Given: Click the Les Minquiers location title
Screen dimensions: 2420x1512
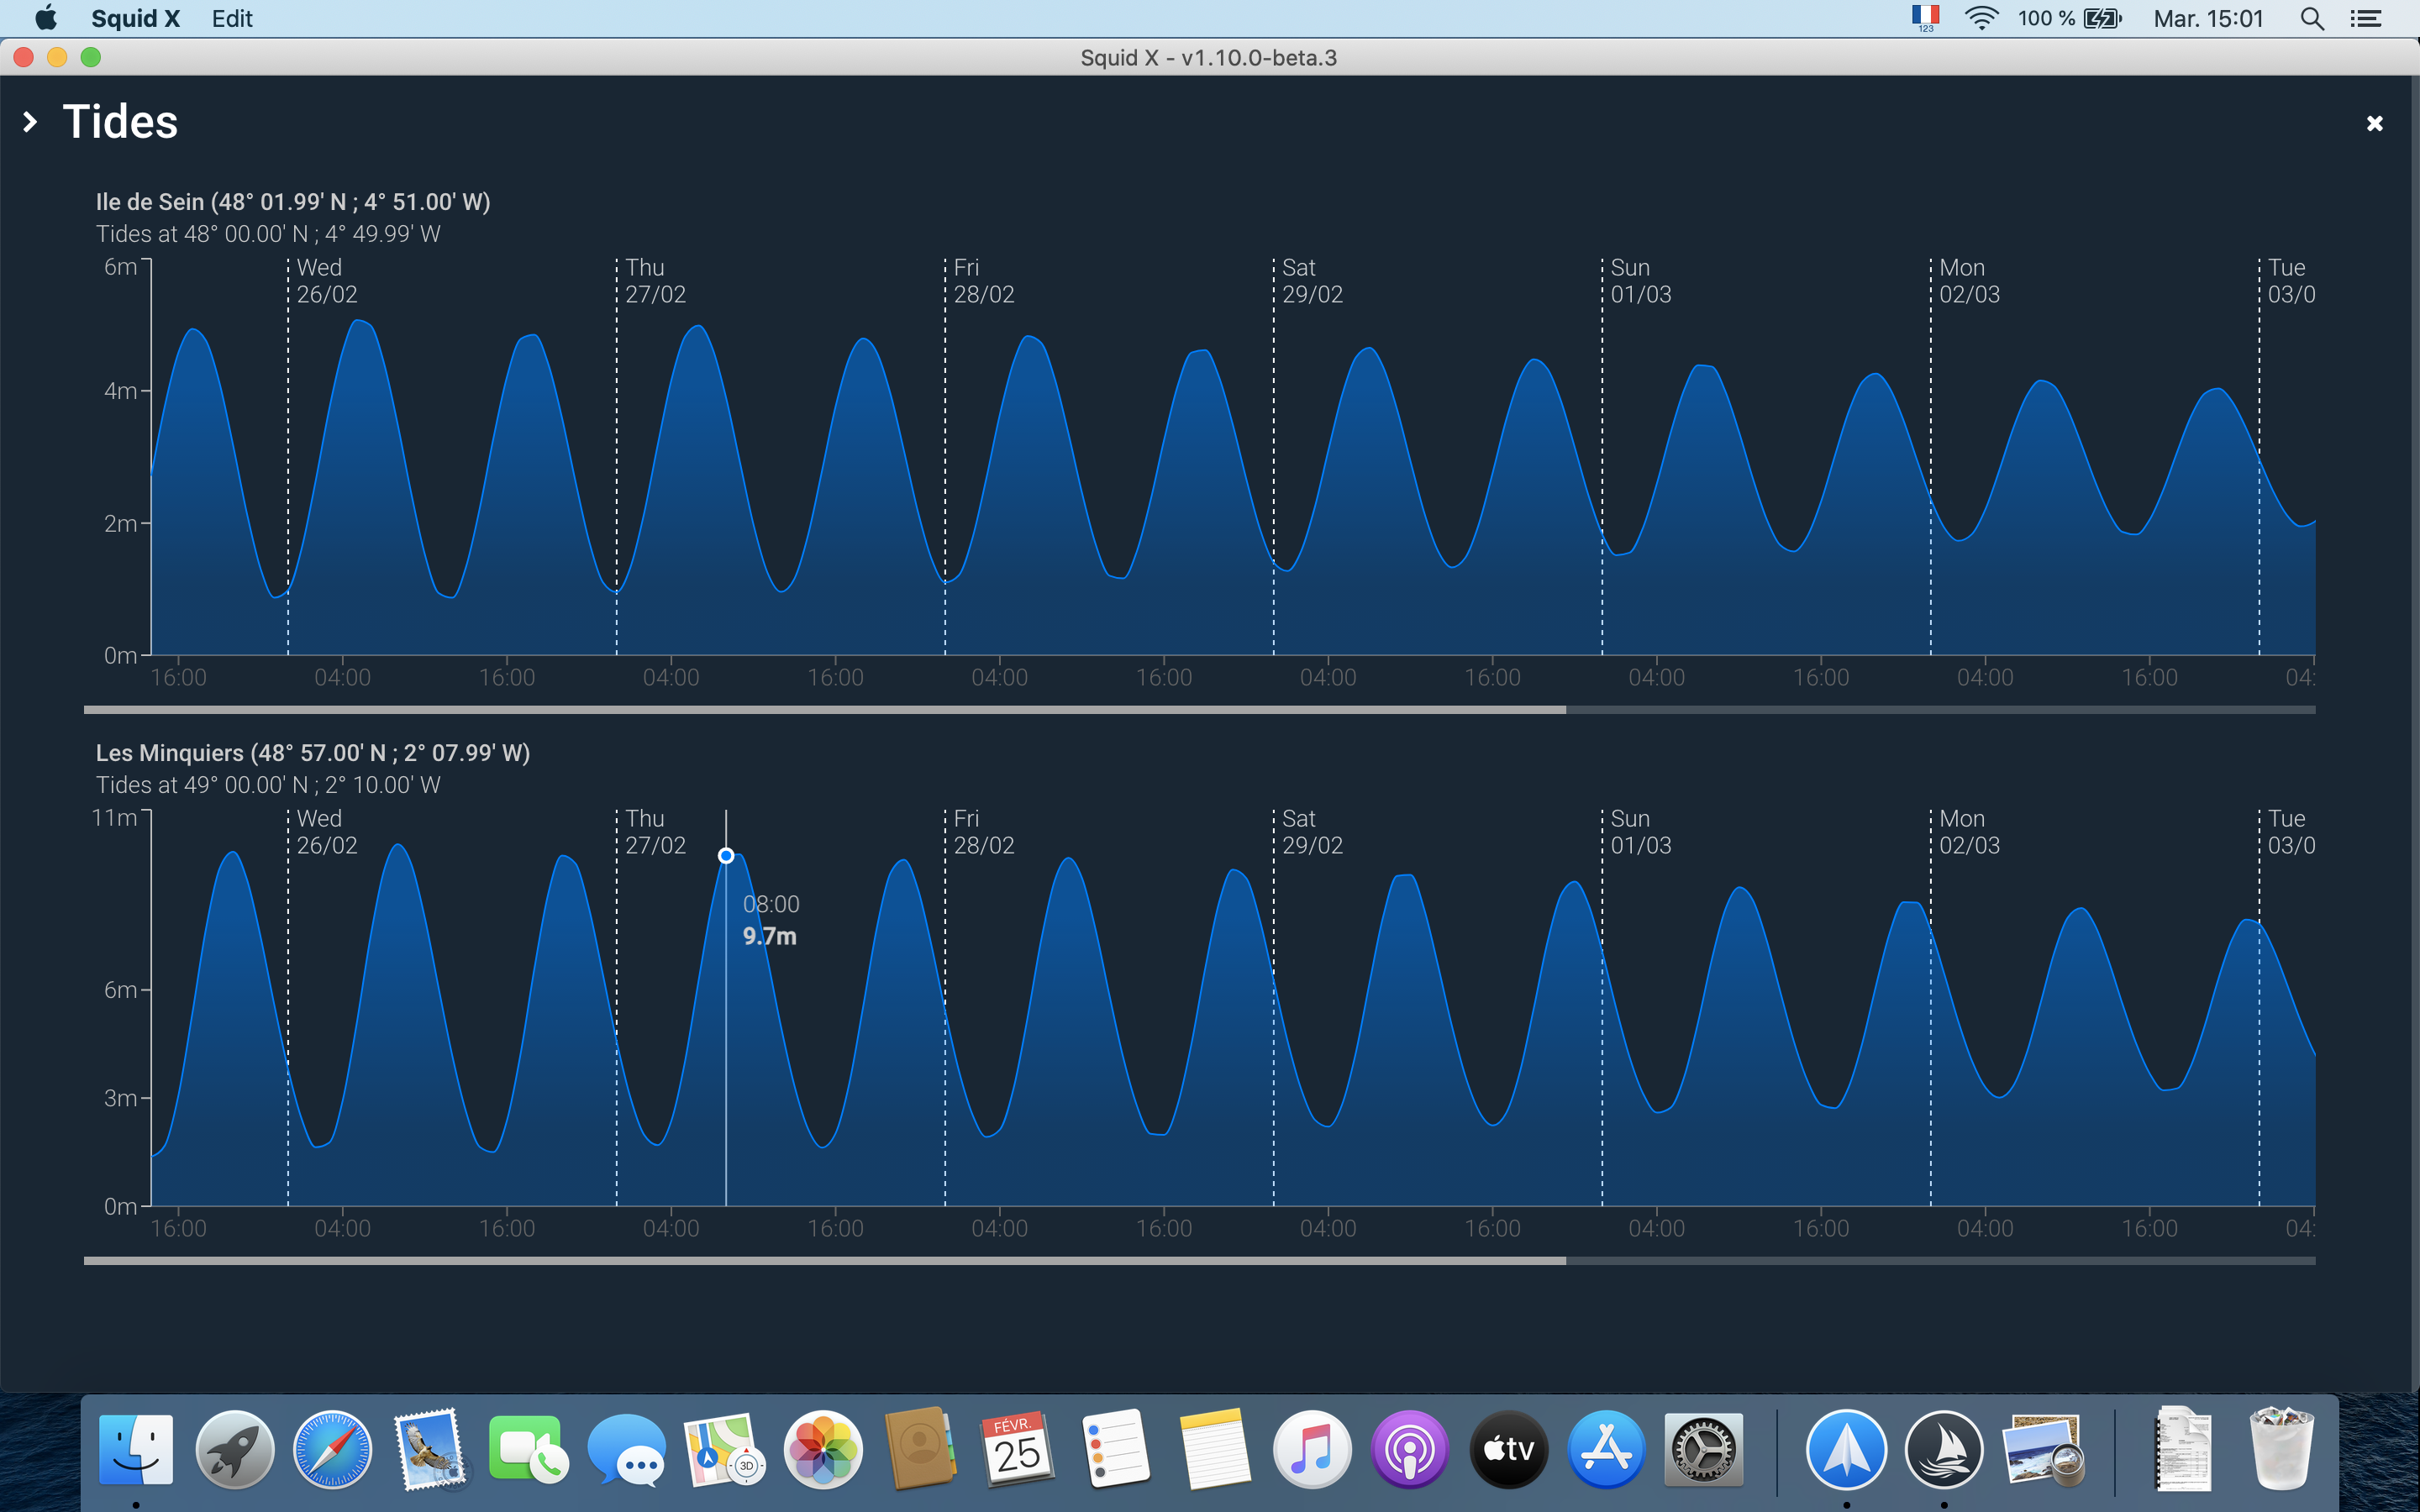Looking at the screenshot, I should (312, 753).
